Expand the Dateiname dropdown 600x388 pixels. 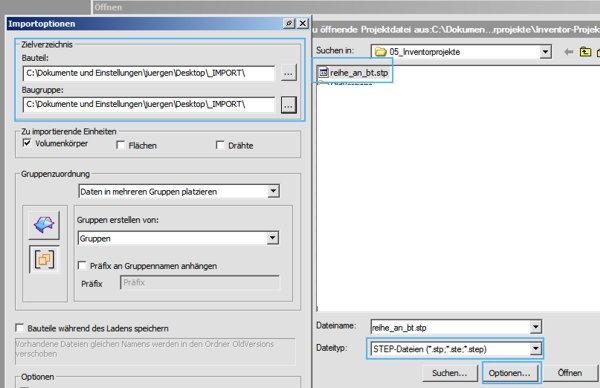535,327
